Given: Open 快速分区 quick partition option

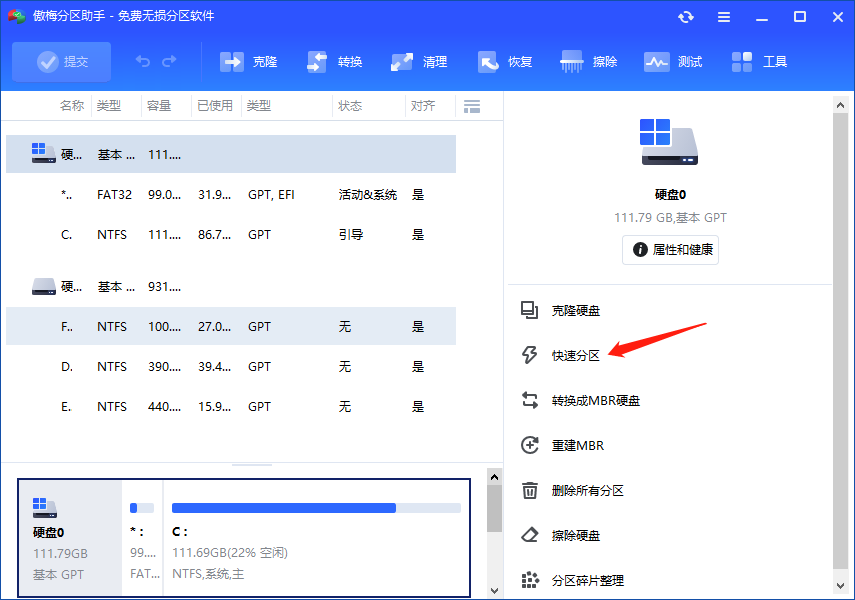Looking at the screenshot, I should (x=574, y=354).
